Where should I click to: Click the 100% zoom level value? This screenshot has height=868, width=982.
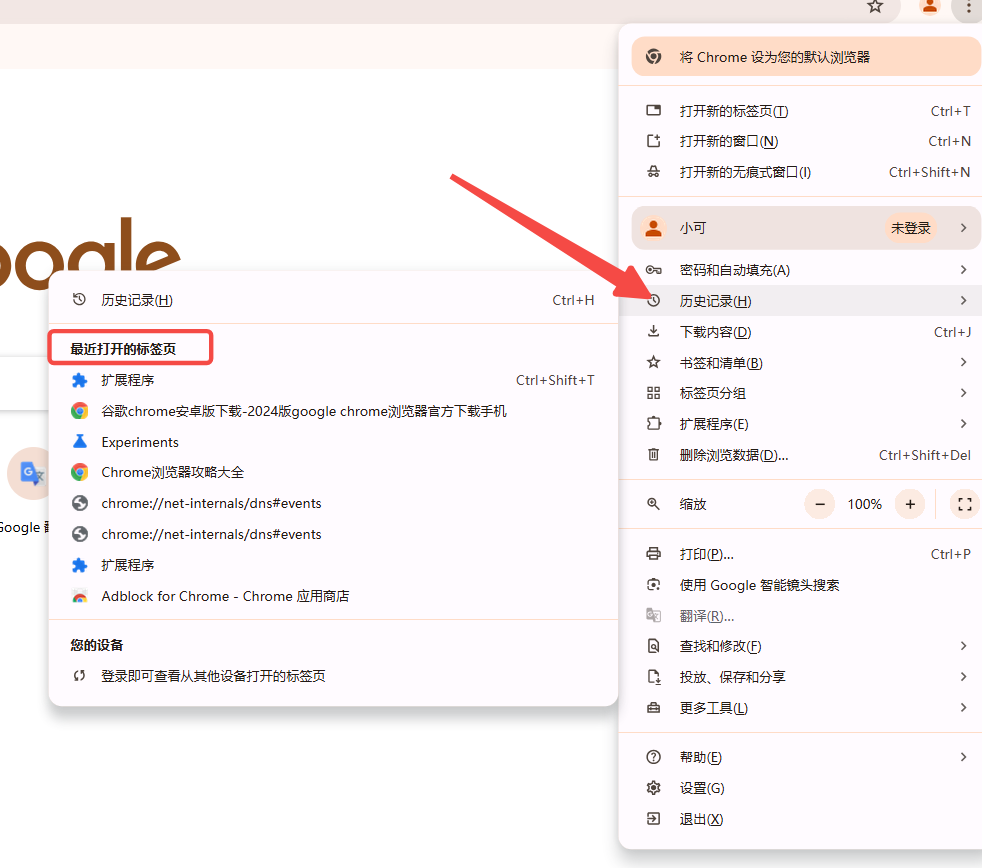[864, 504]
